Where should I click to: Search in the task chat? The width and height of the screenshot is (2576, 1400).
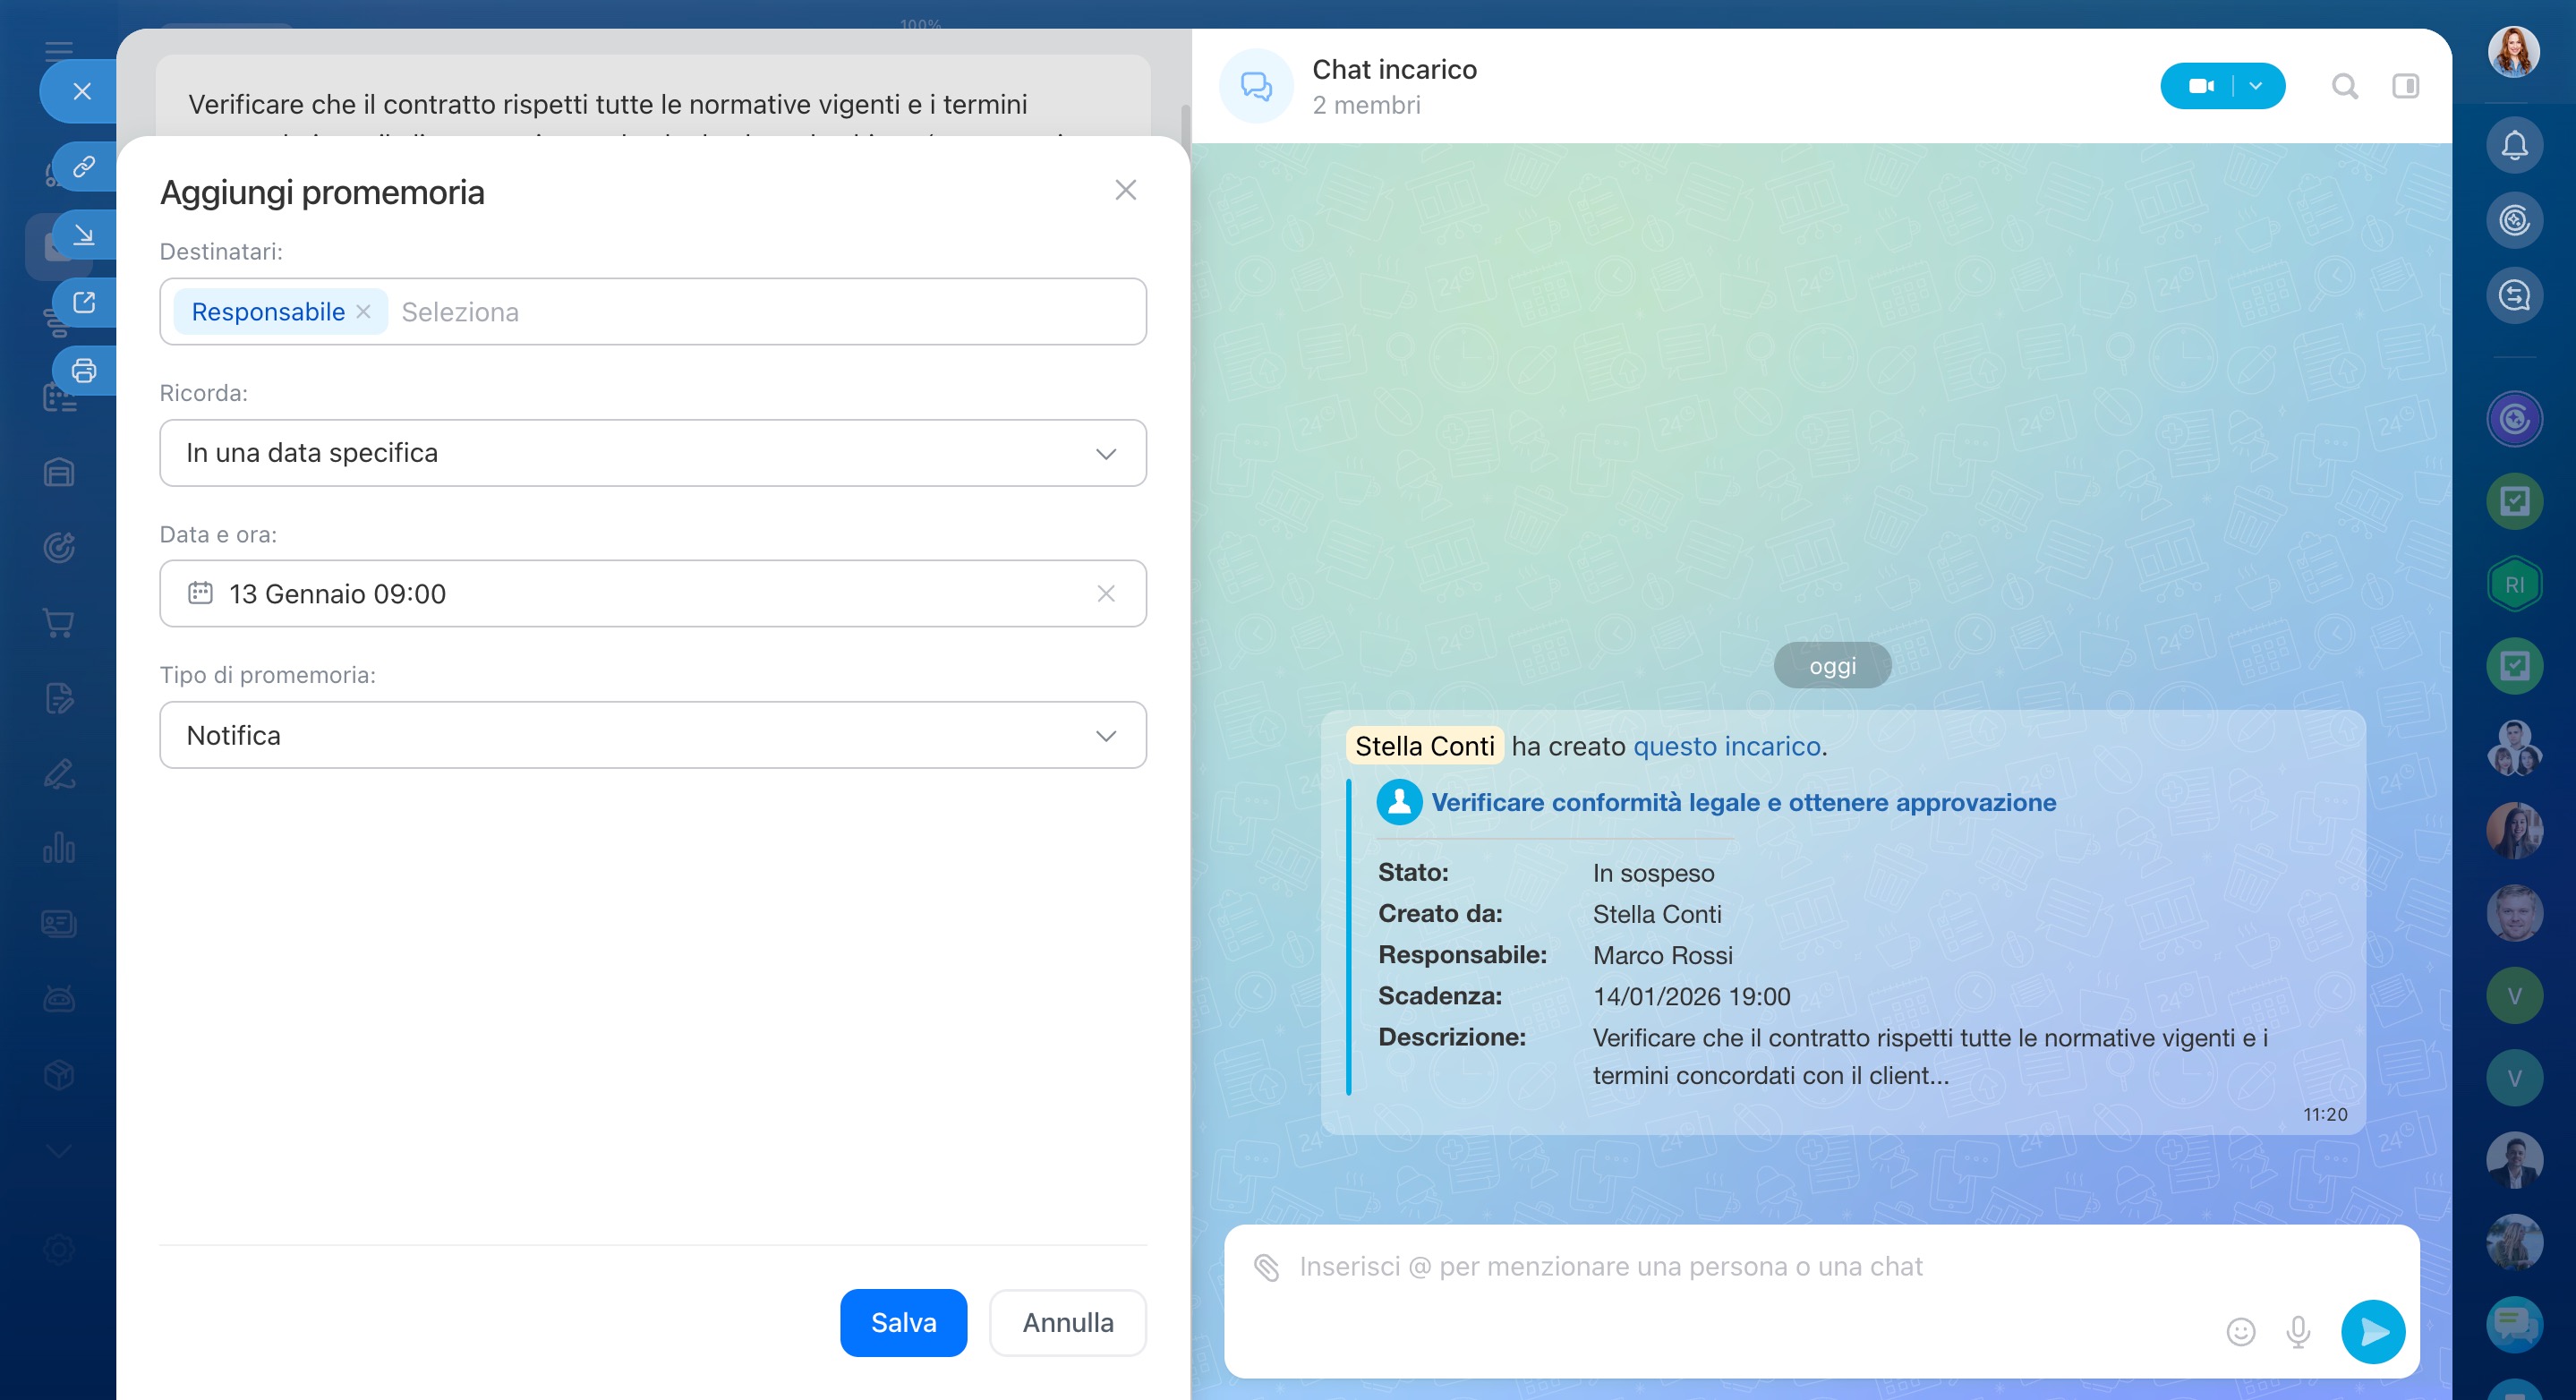[2344, 86]
